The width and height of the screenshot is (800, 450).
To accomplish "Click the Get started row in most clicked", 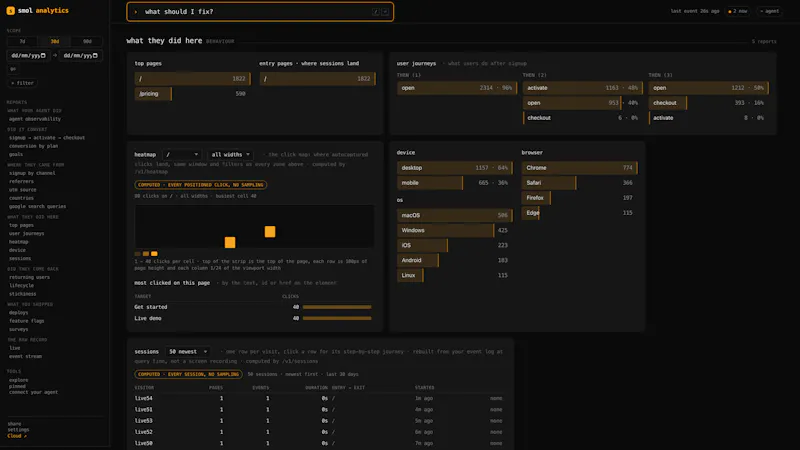I will click(x=253, y=307).
